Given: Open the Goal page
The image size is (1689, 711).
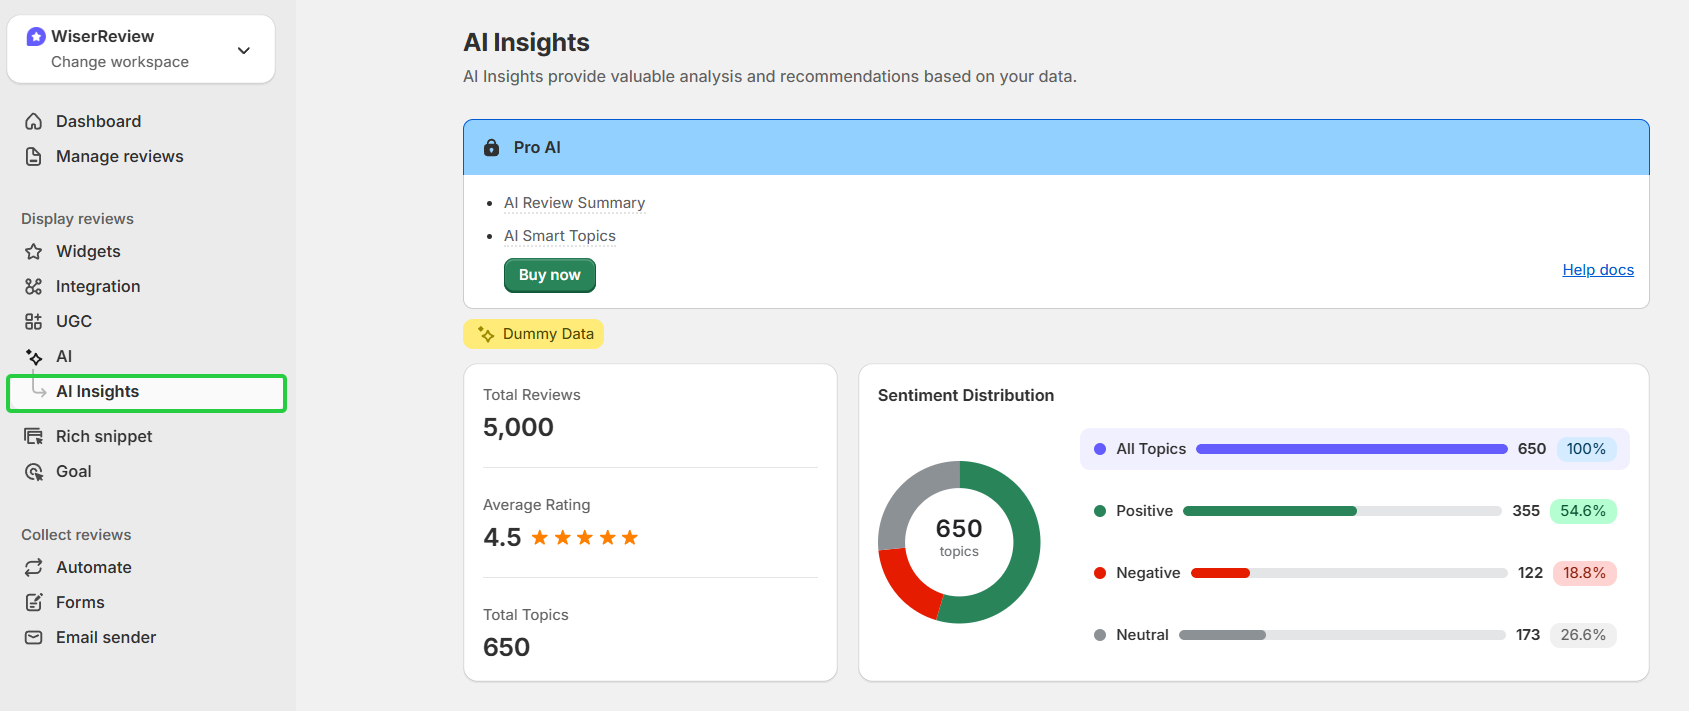Looking at the screenshot, I should [74, 471].
